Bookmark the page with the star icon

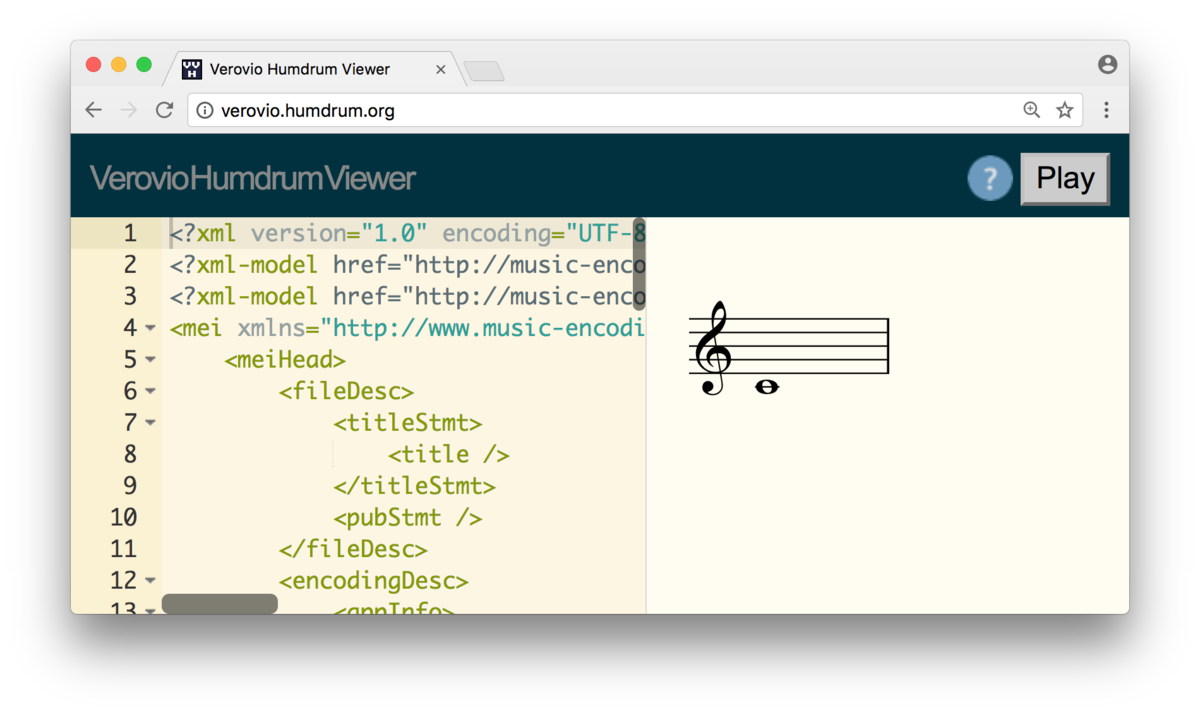coord(1065,110)
